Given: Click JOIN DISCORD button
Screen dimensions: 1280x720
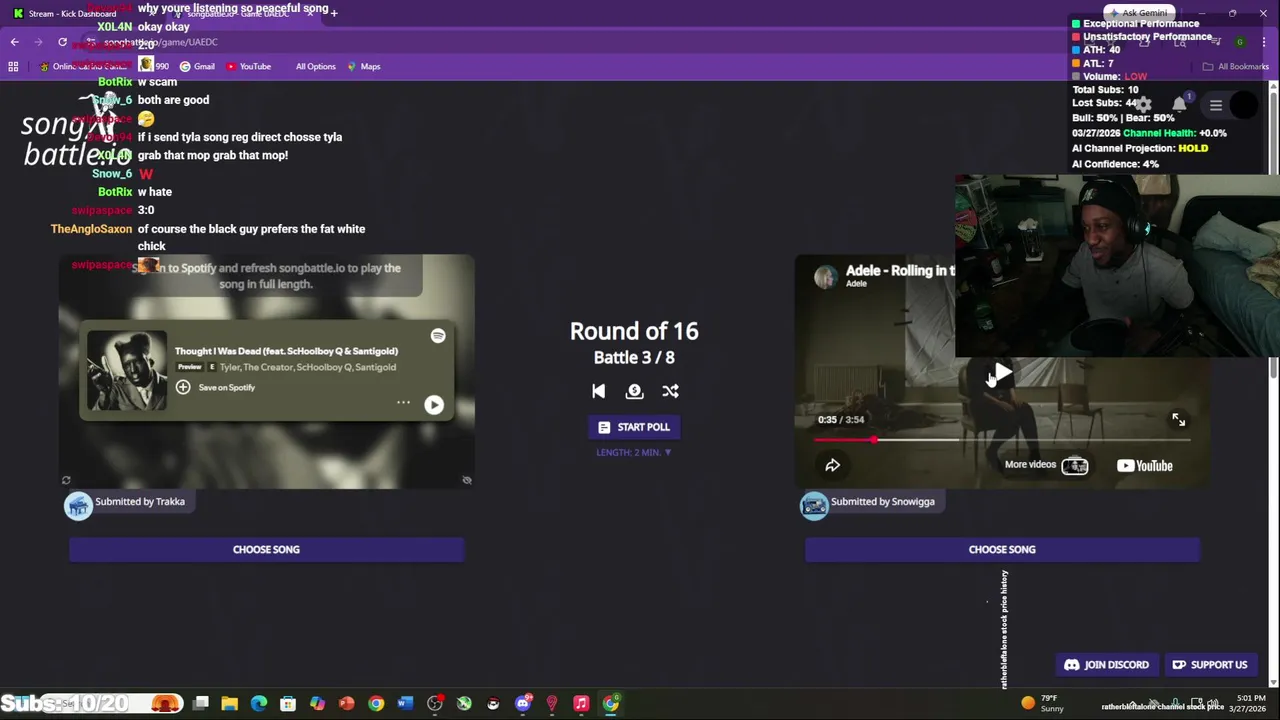Looking at the screenshot, I should coord(1106,665).
